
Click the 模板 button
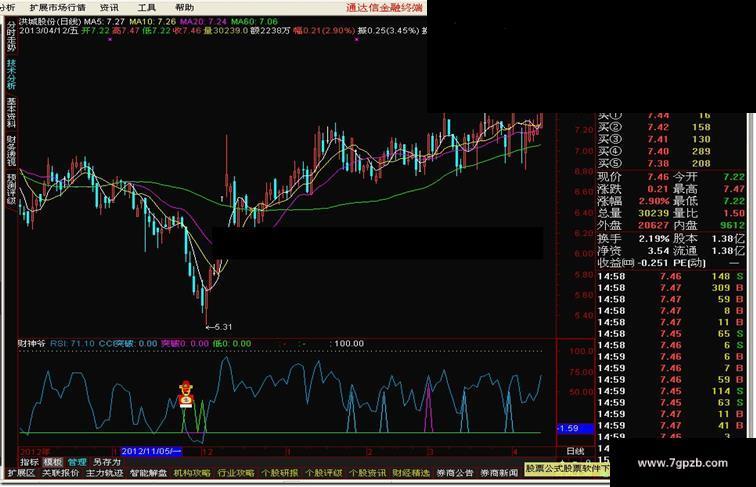[x=53, y=462]
